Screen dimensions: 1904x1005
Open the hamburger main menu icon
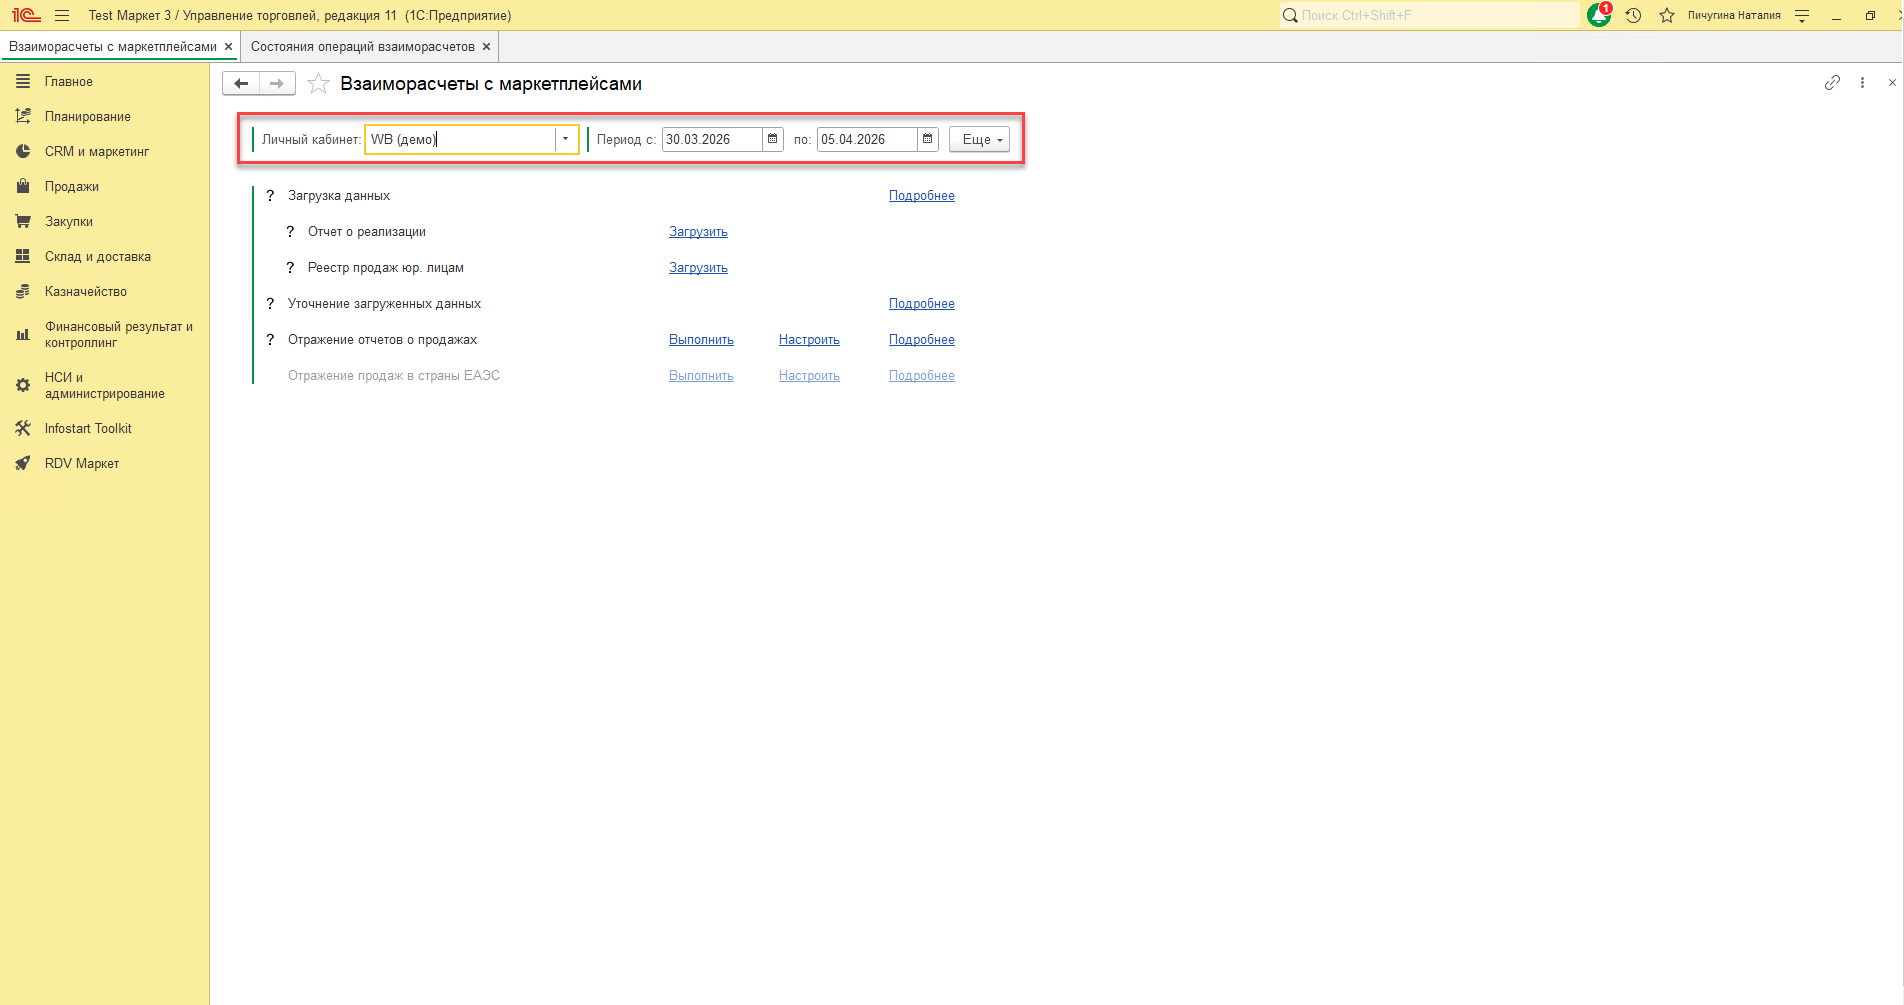(62, 15)
